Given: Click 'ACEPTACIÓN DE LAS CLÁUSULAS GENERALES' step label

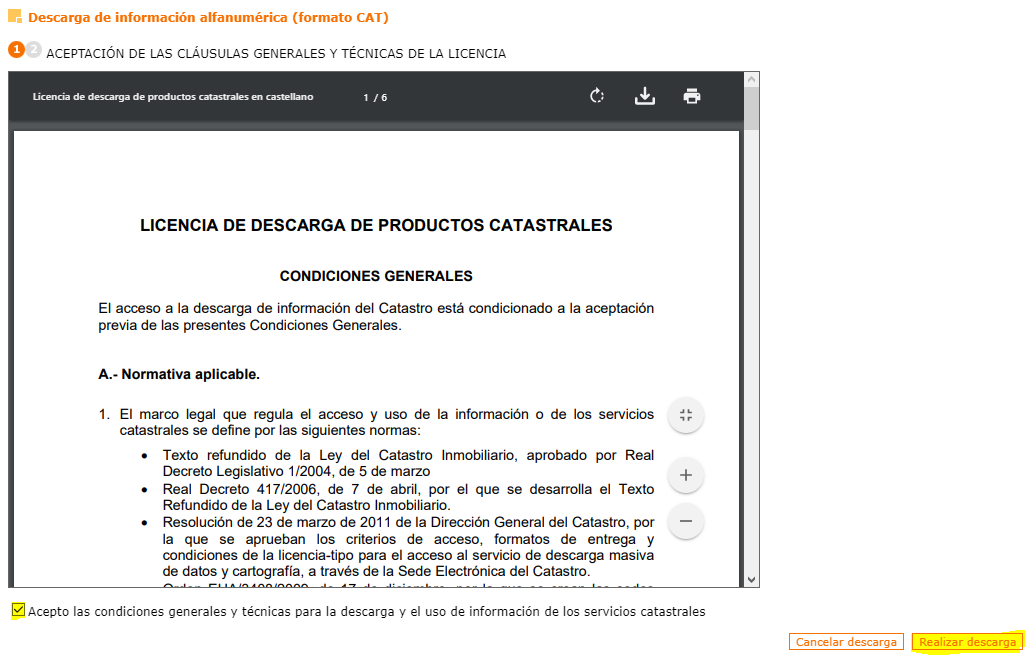Looking at the screenshot, I should 276,54.
